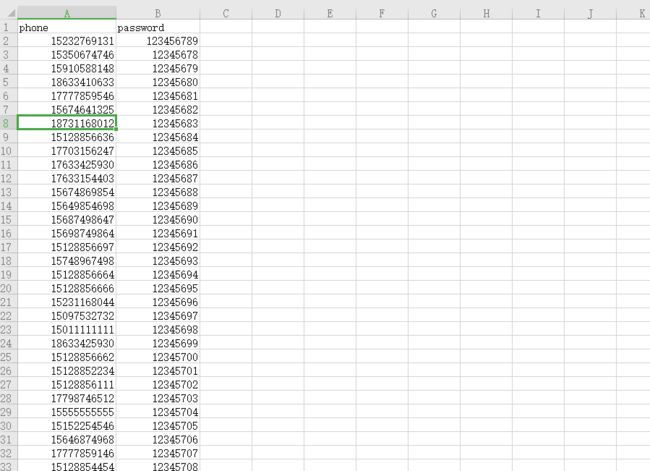Select cell with 15555555555
The width and height of the screenshot is (650, 471).
pos(67,412)
